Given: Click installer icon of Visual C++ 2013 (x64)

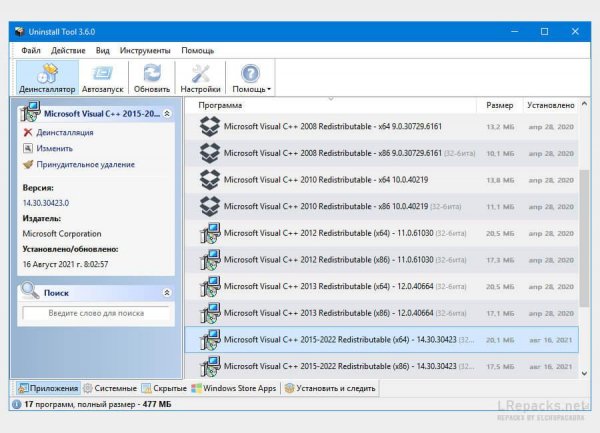Looking at the screenshot, I should pos(210,286).
